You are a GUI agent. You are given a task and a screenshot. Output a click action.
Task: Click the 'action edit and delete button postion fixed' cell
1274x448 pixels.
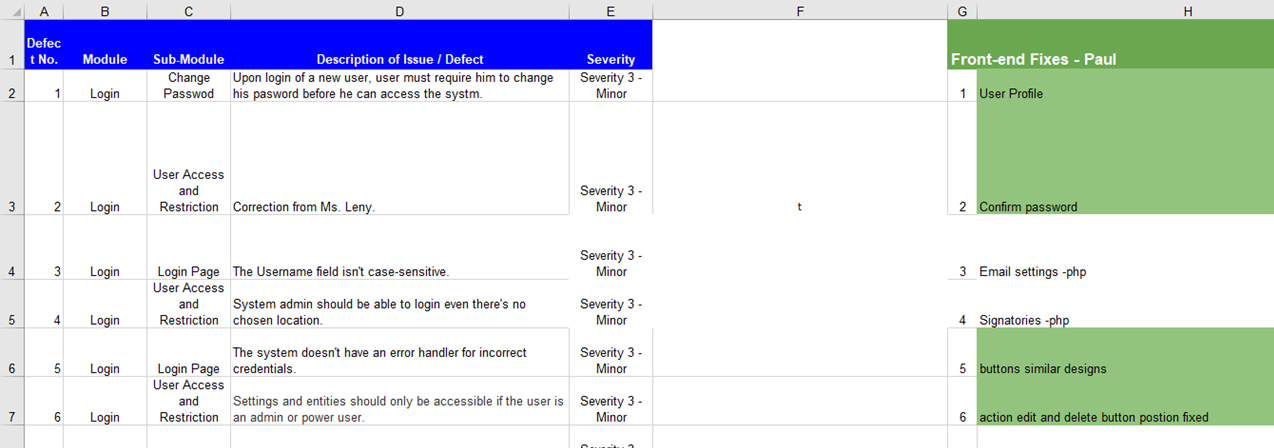pos(1125,402)
